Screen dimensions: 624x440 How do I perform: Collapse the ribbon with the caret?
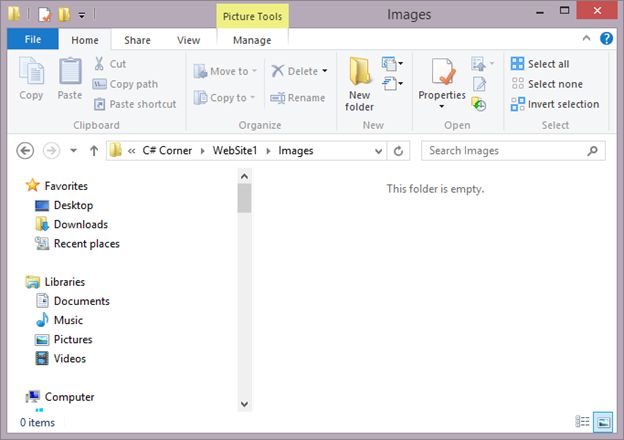(586, 38)
